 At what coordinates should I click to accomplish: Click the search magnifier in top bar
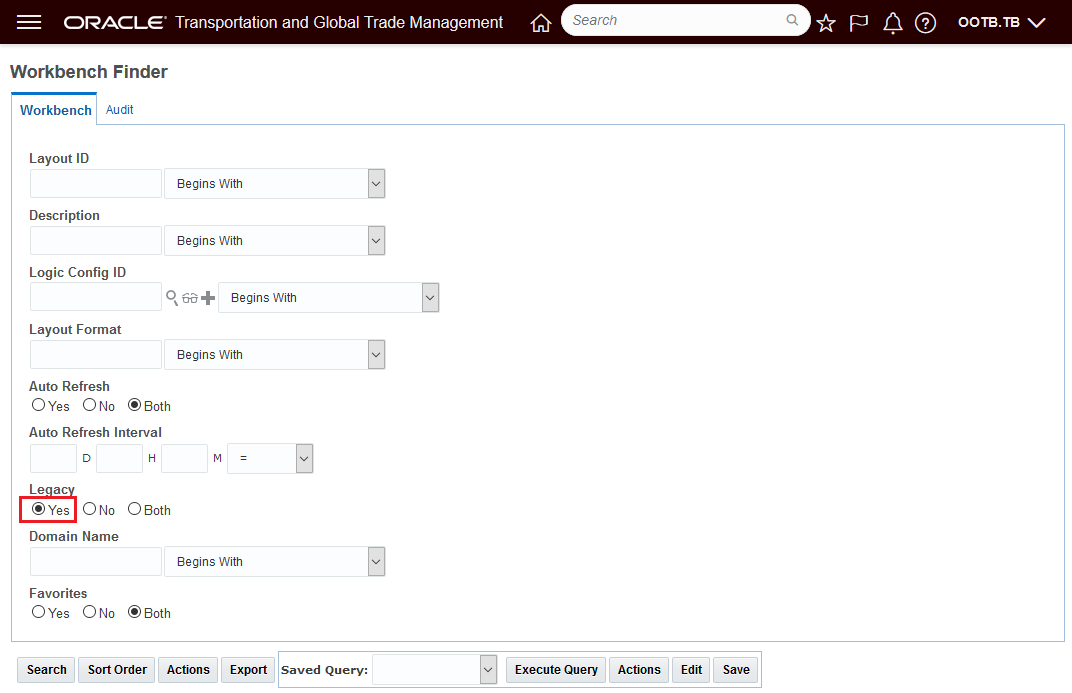(792, 20)
